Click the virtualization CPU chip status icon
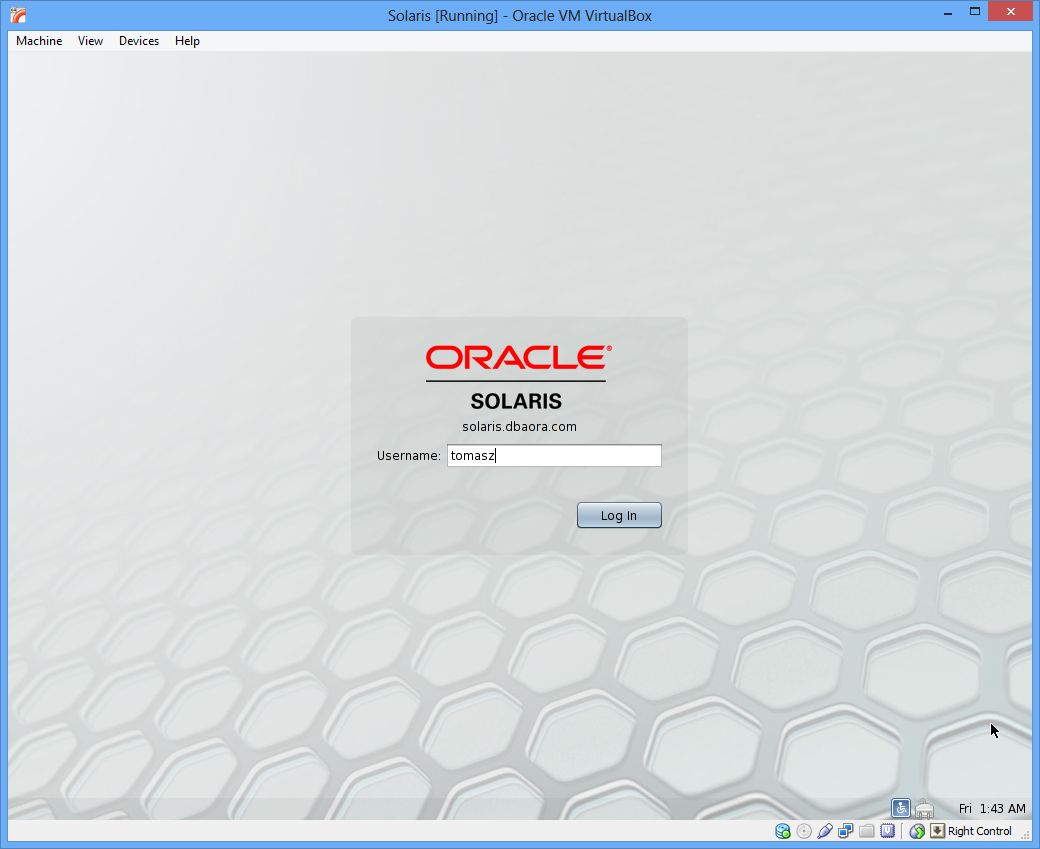The image size is (1040, 849). (x=887, y=830)
